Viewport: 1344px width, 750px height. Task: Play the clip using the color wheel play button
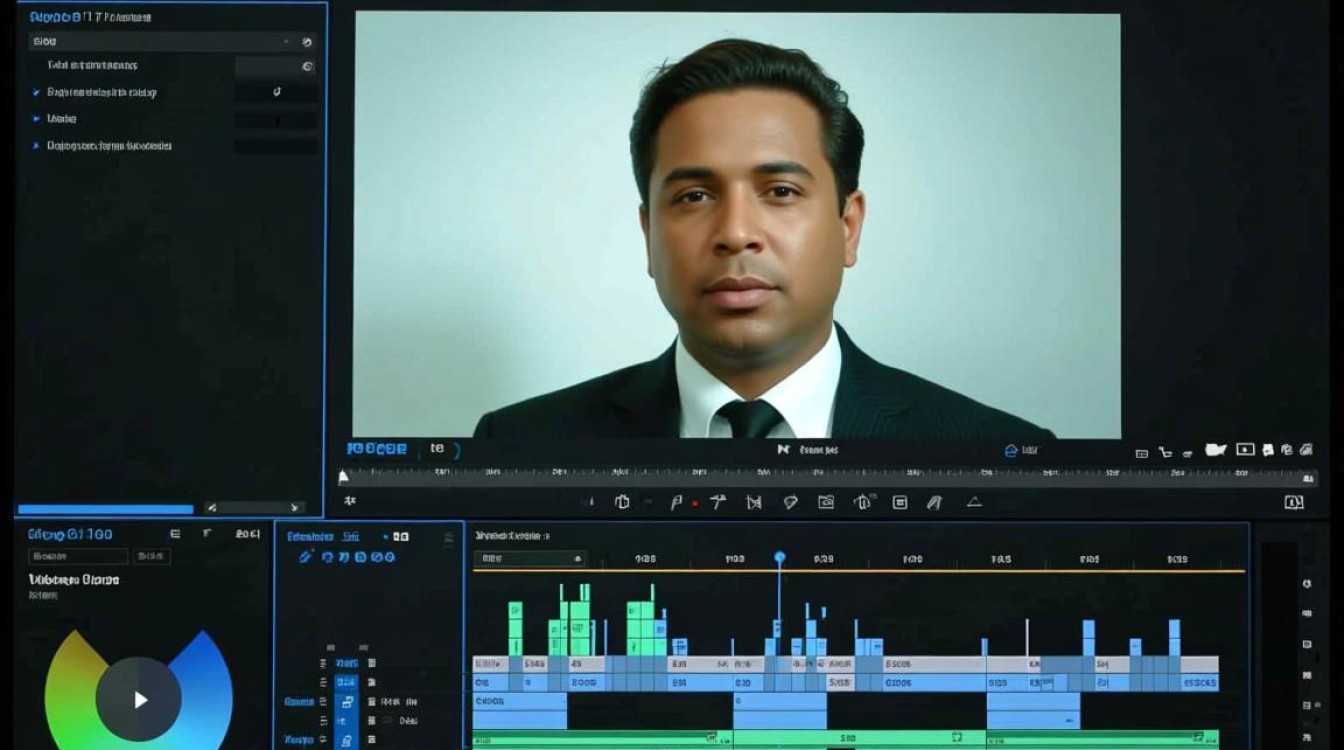(x=139, y=700)
